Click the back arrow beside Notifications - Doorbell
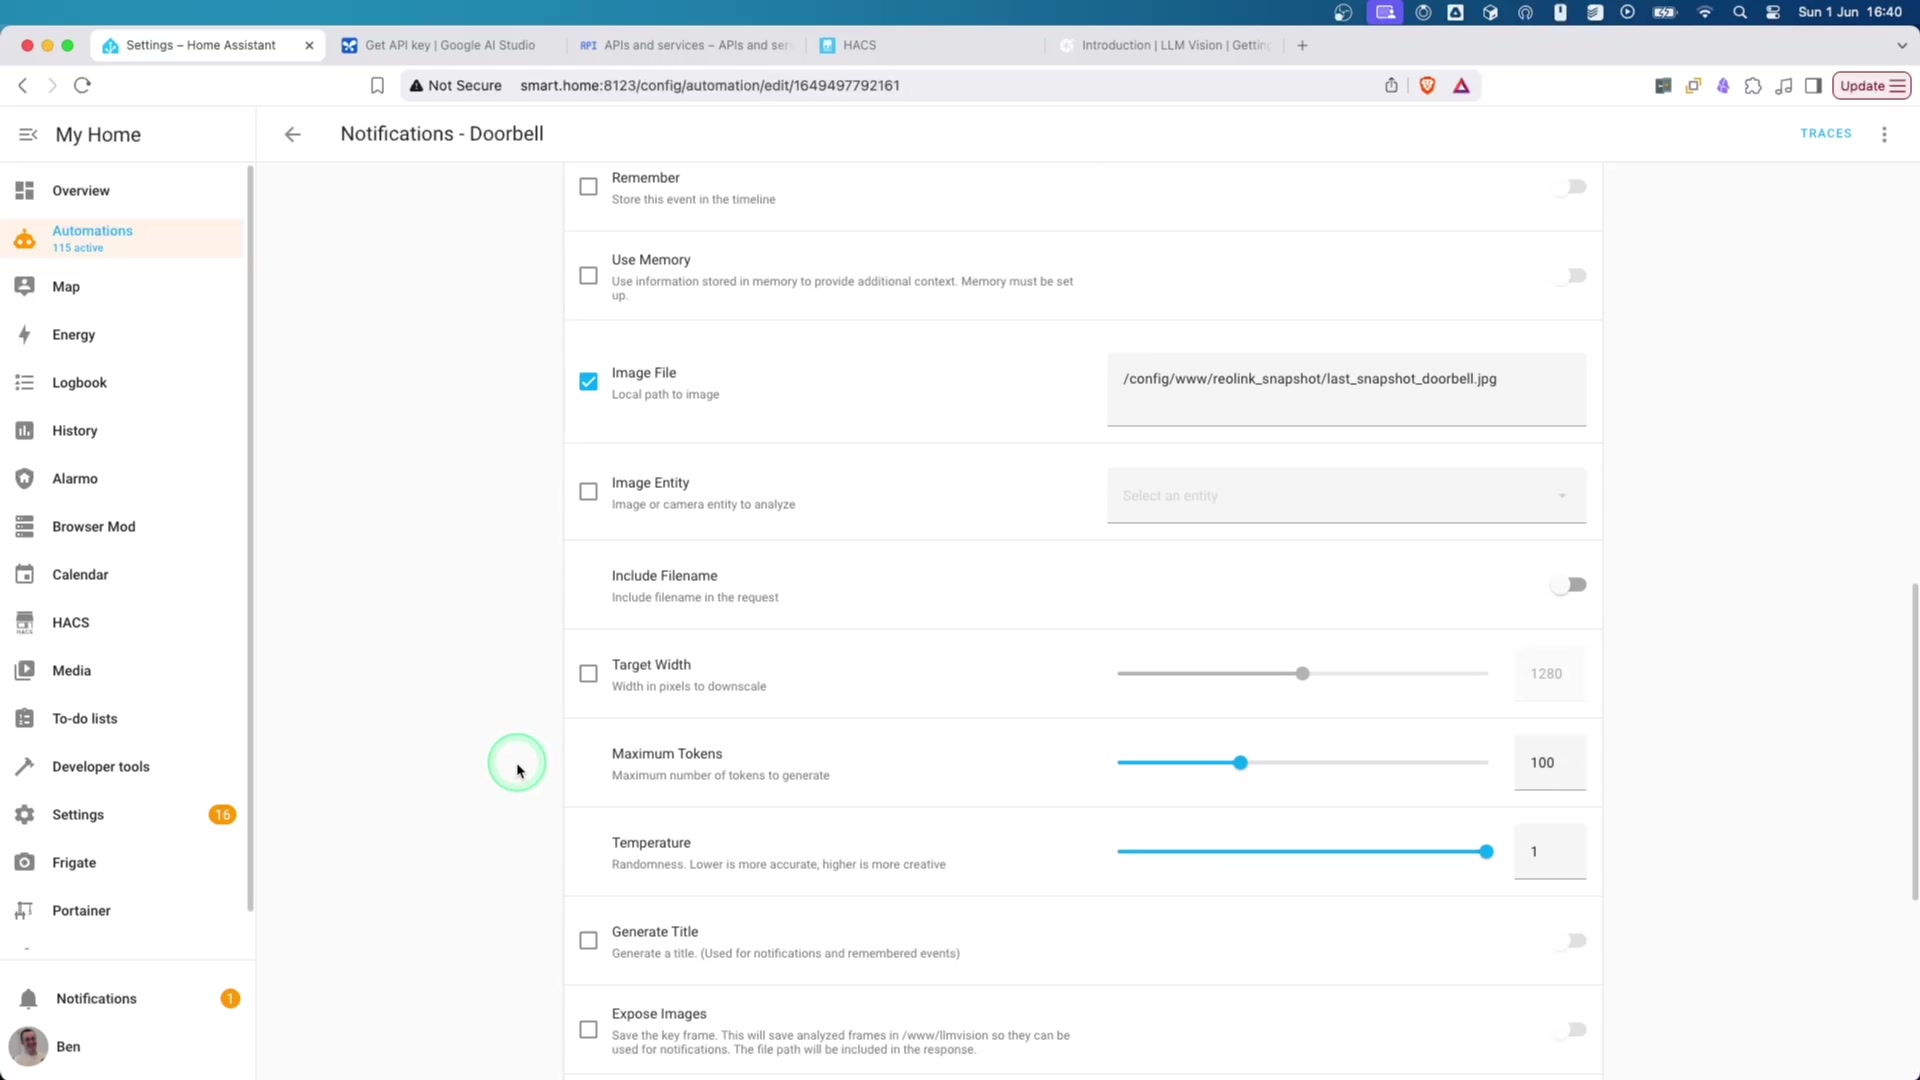The image size is (1920, 1080). coord(292,134)
